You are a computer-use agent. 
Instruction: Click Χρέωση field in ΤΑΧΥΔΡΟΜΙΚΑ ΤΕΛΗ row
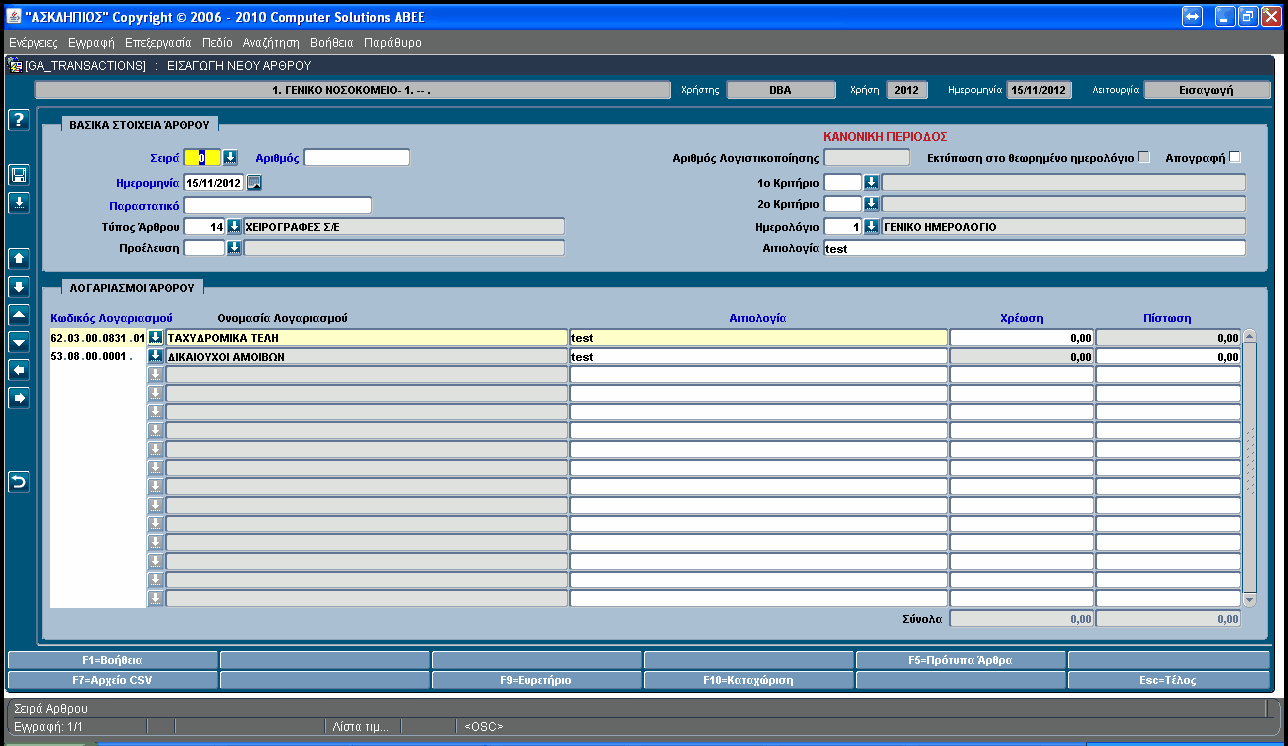pos(1021,338)
